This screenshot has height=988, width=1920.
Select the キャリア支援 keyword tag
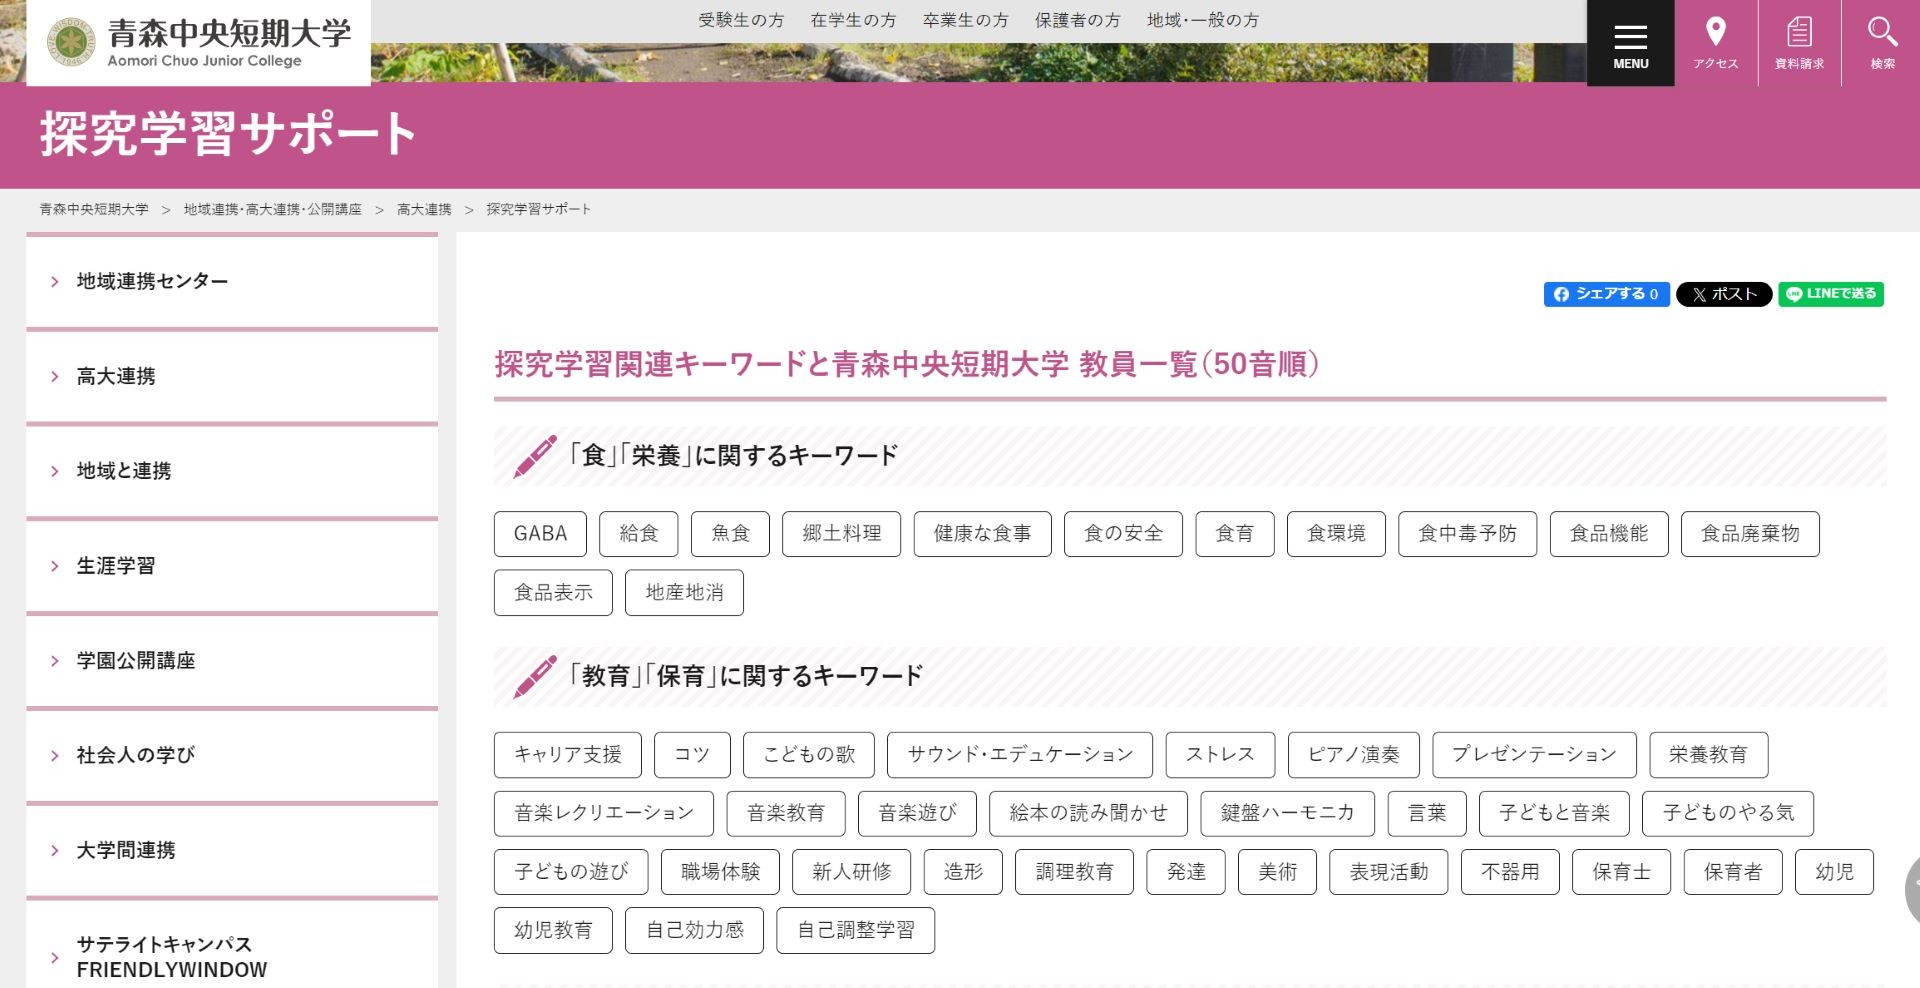[568, 755]
